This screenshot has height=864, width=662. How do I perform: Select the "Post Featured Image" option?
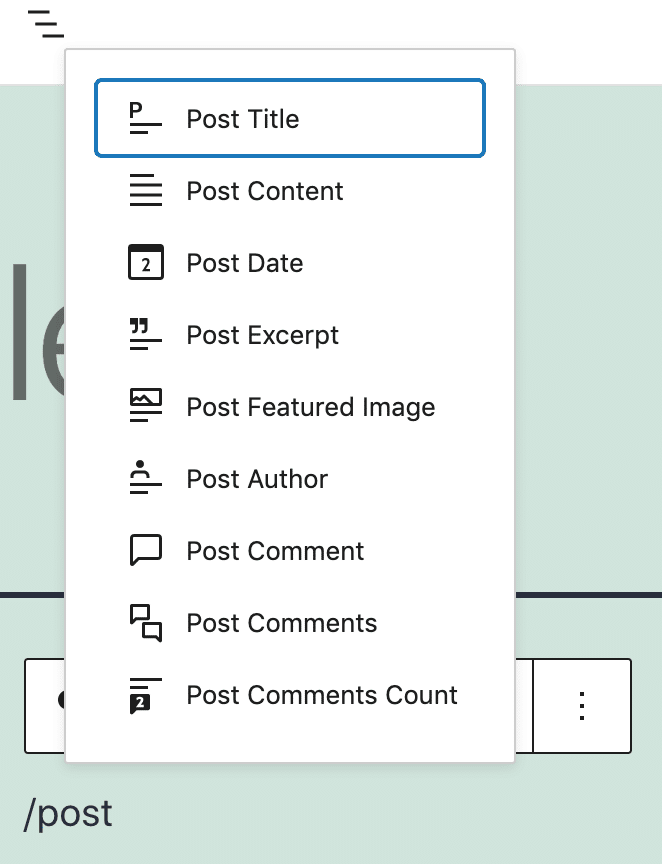(311, 407)
